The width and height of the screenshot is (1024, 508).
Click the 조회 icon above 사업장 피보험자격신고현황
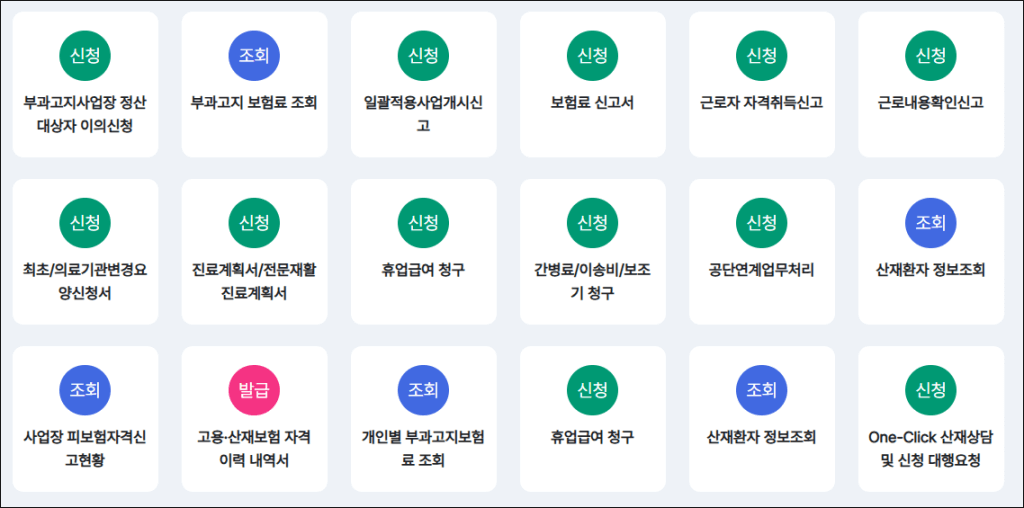tap(85, 390)
